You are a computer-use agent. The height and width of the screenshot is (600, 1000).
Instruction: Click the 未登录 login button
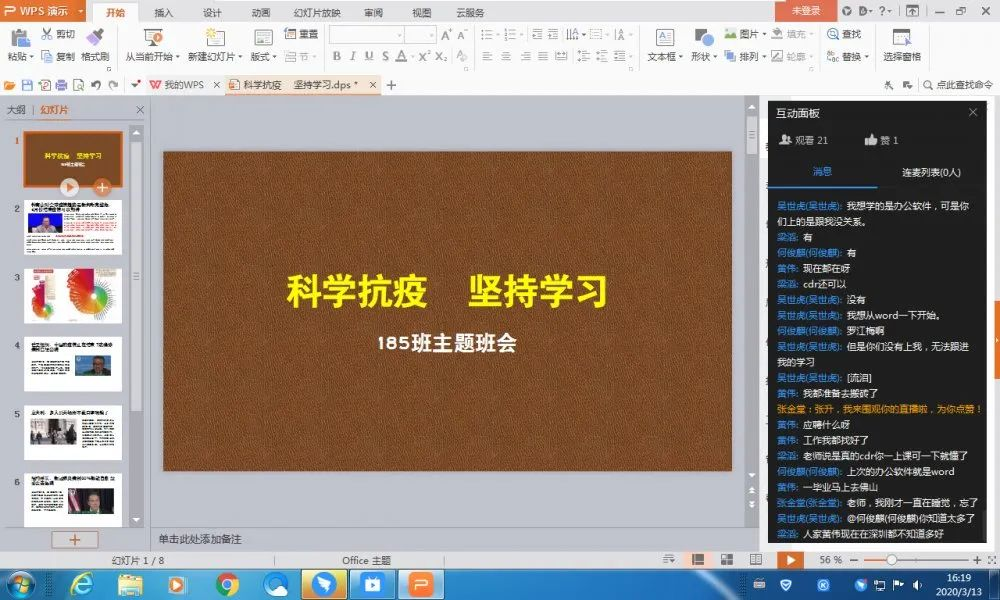[x=805, y=11]
